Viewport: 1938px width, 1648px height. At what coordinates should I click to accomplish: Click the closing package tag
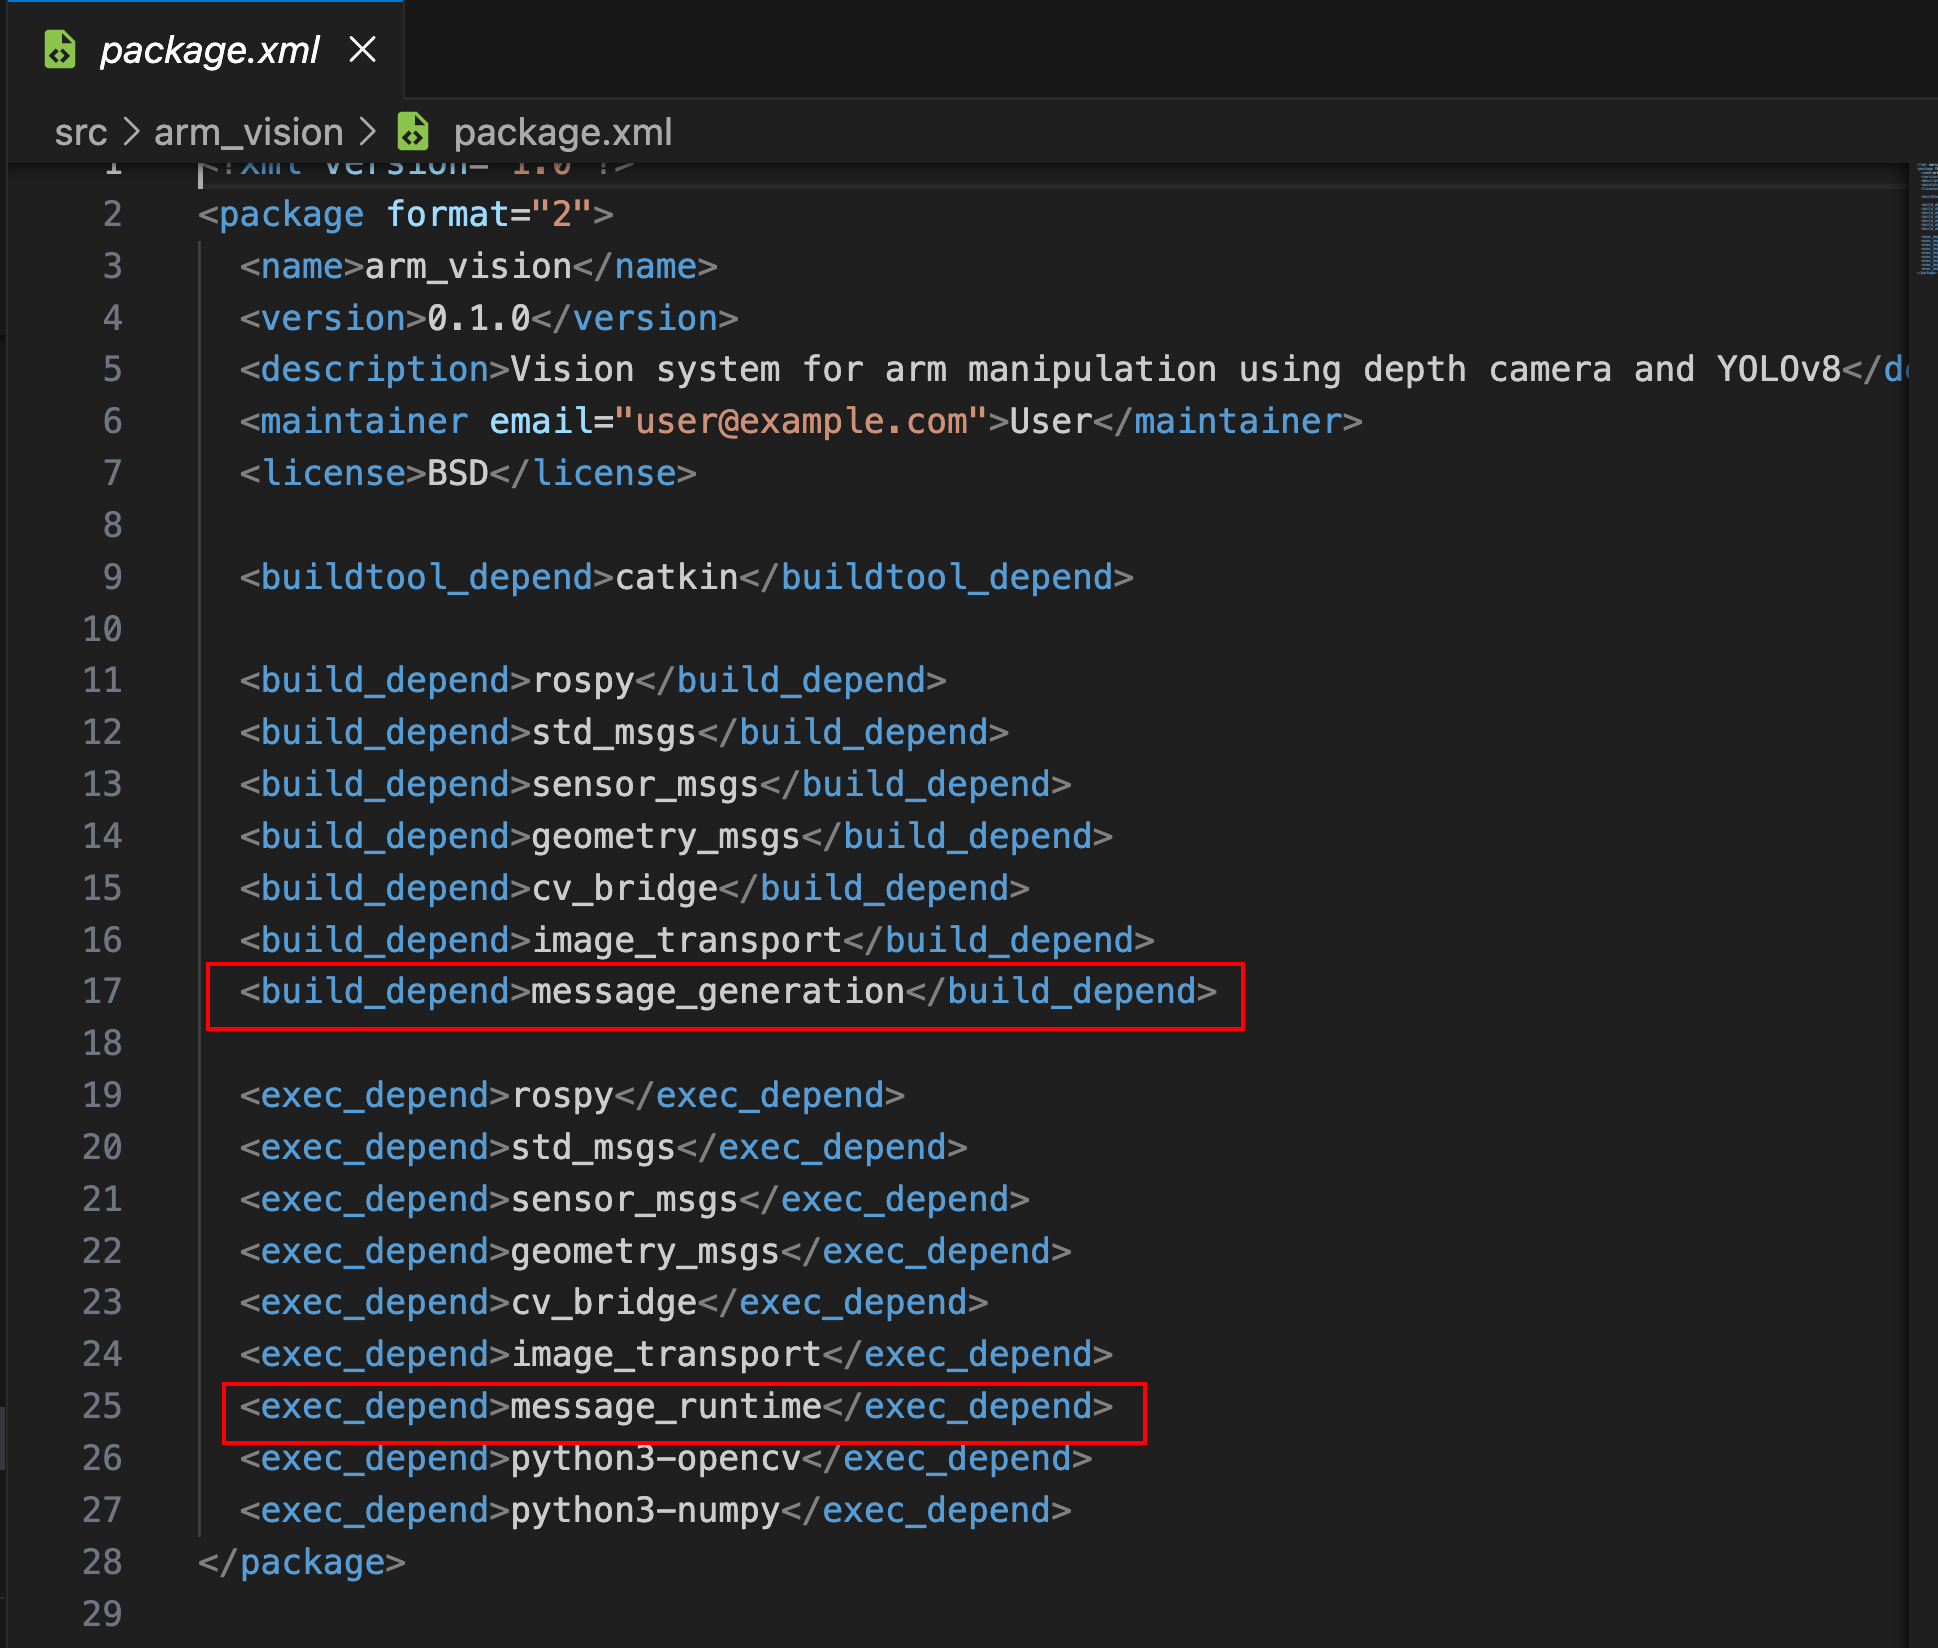pos(301,1562)
